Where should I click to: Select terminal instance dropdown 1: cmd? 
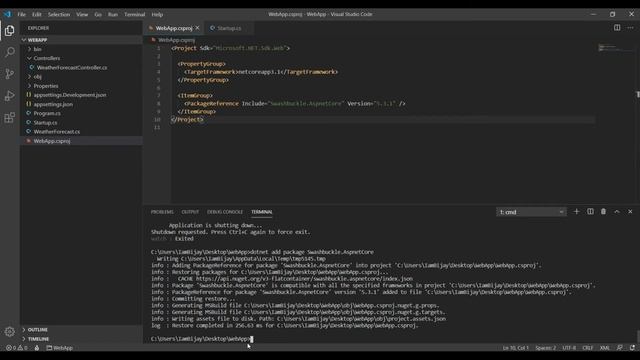click(x=531, y=212)
